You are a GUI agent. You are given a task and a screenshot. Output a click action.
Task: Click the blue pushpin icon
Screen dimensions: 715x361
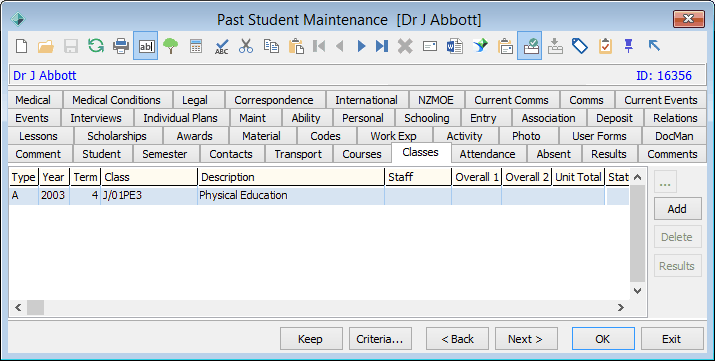[x=629, y=46]
